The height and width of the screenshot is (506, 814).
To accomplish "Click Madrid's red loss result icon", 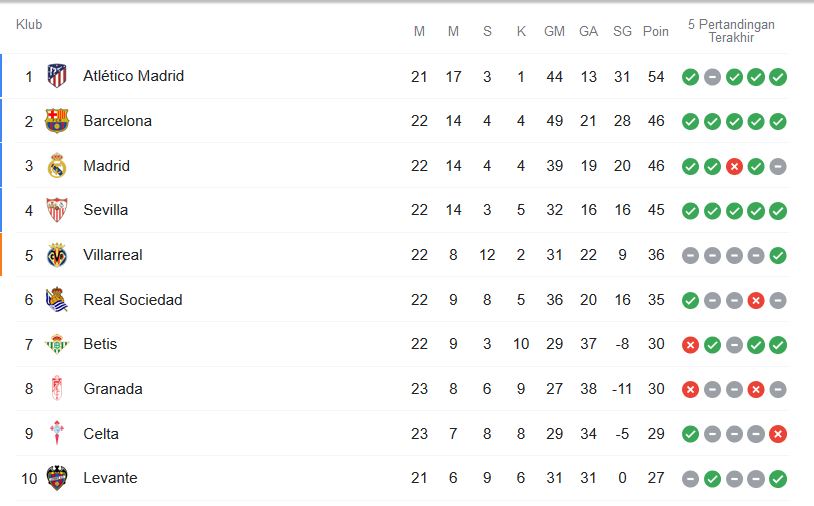I will pyautogui.click(x=734, y=166).
